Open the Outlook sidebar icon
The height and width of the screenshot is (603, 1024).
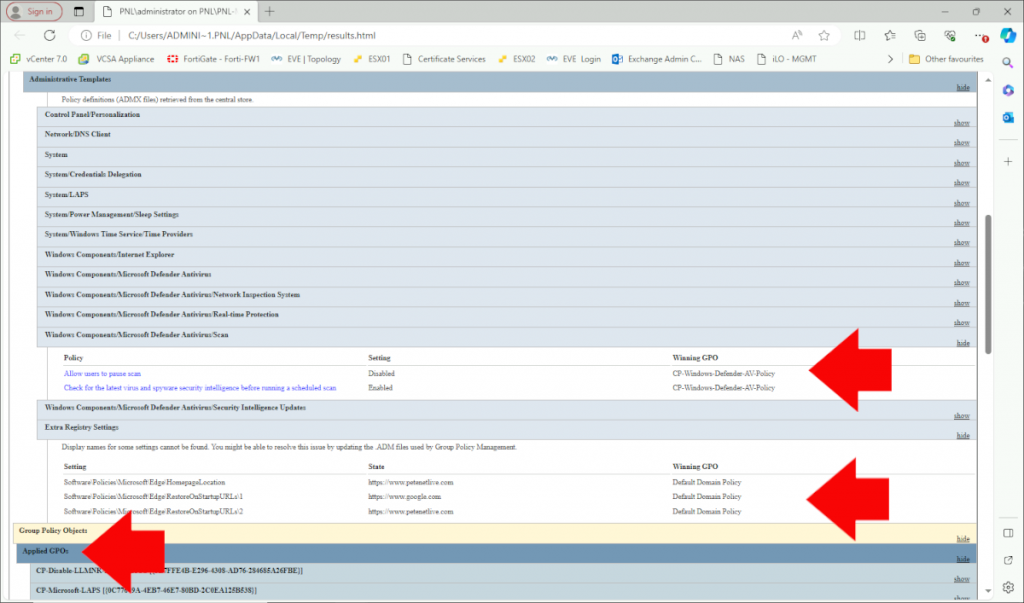(1008, 117)
